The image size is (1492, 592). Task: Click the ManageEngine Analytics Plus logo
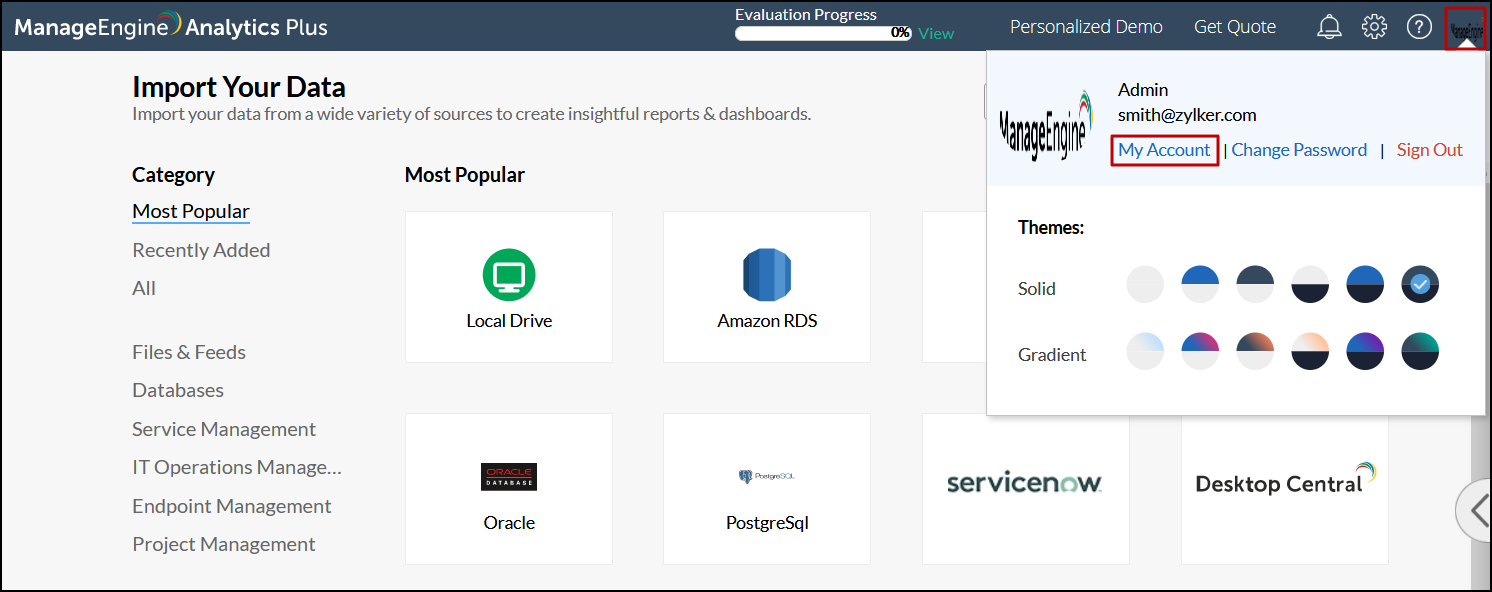tap(171, 27)
